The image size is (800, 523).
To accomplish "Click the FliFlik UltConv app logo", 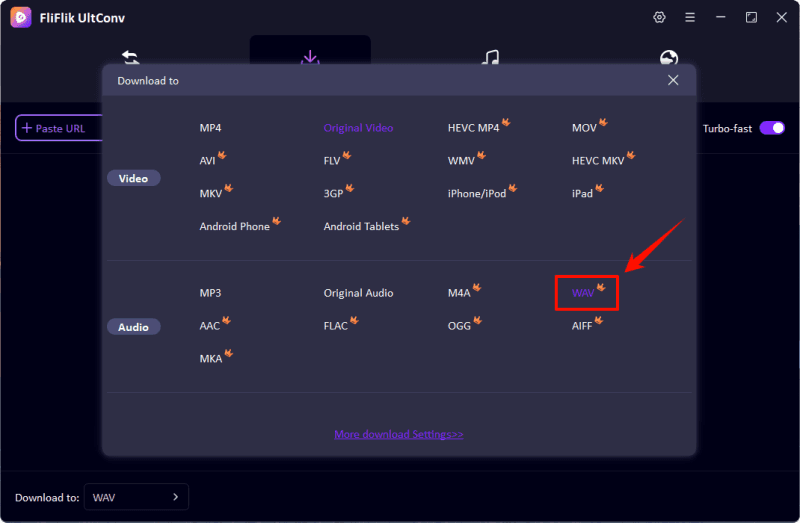I will pos(20,18).
